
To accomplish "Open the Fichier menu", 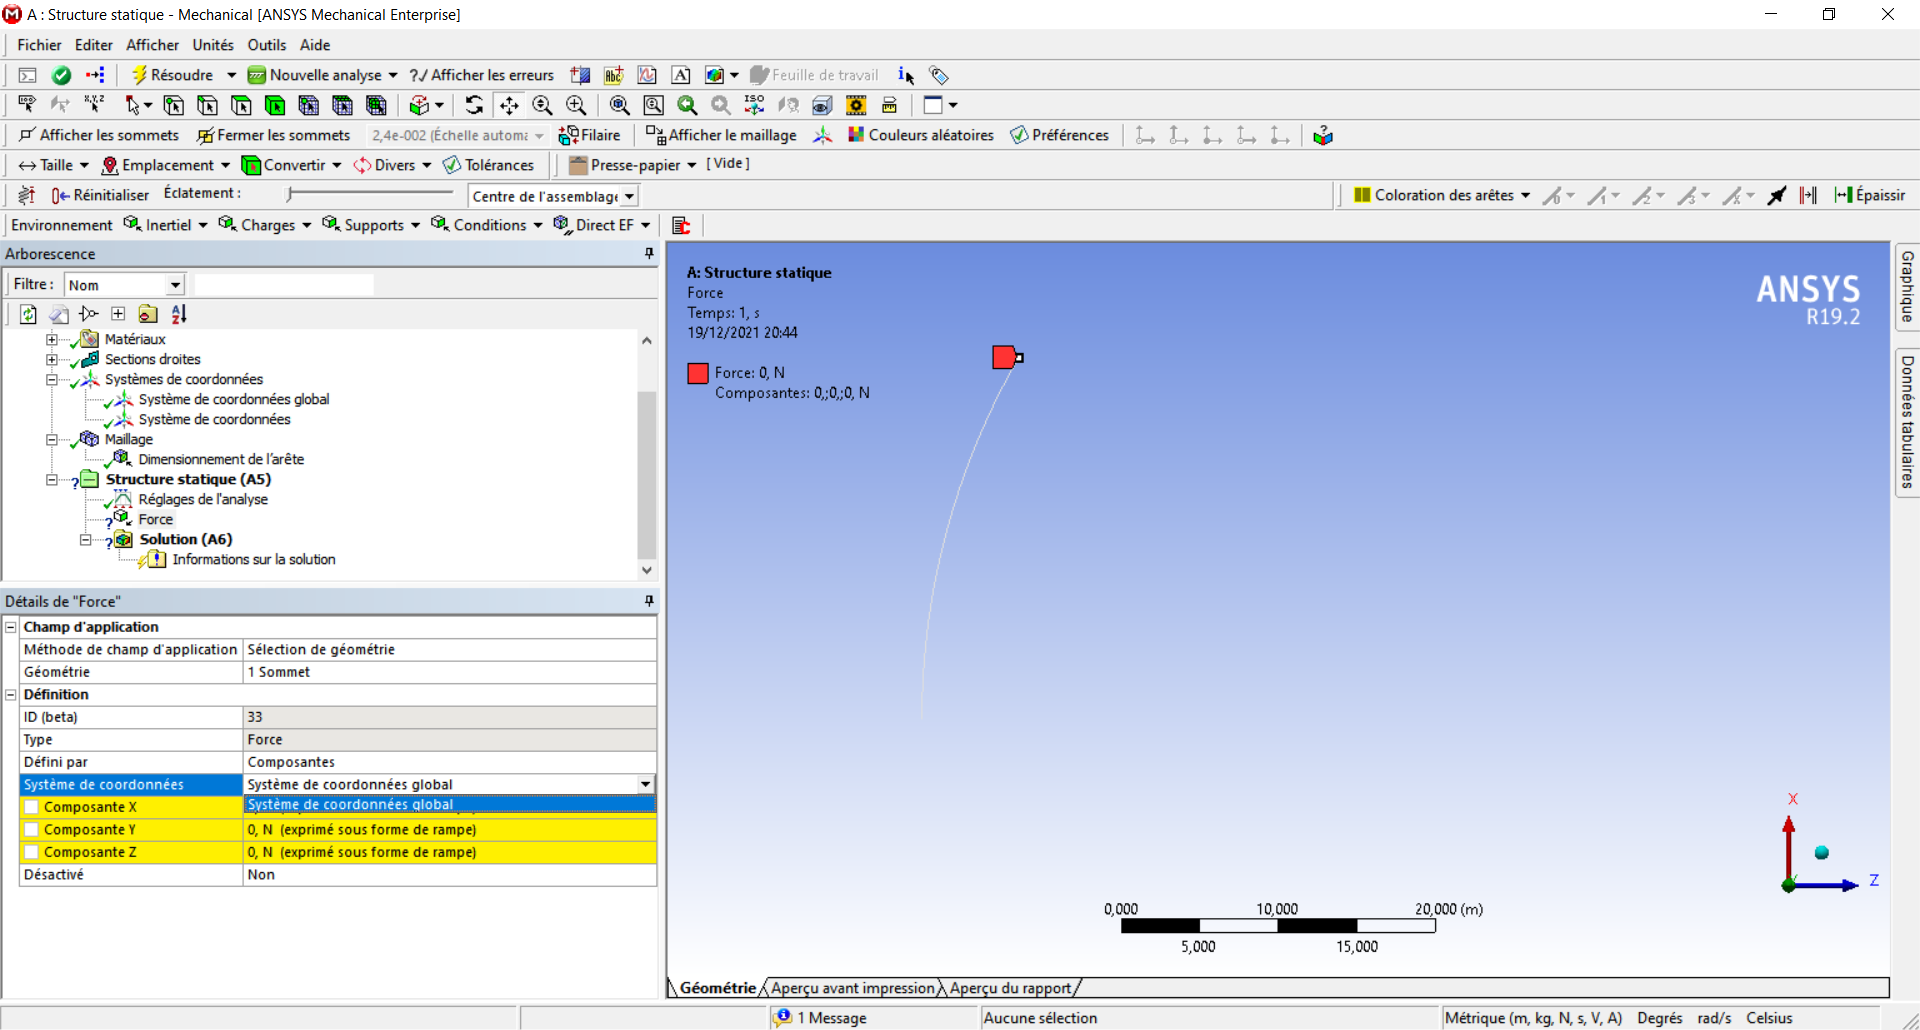I will click(39, 45).
